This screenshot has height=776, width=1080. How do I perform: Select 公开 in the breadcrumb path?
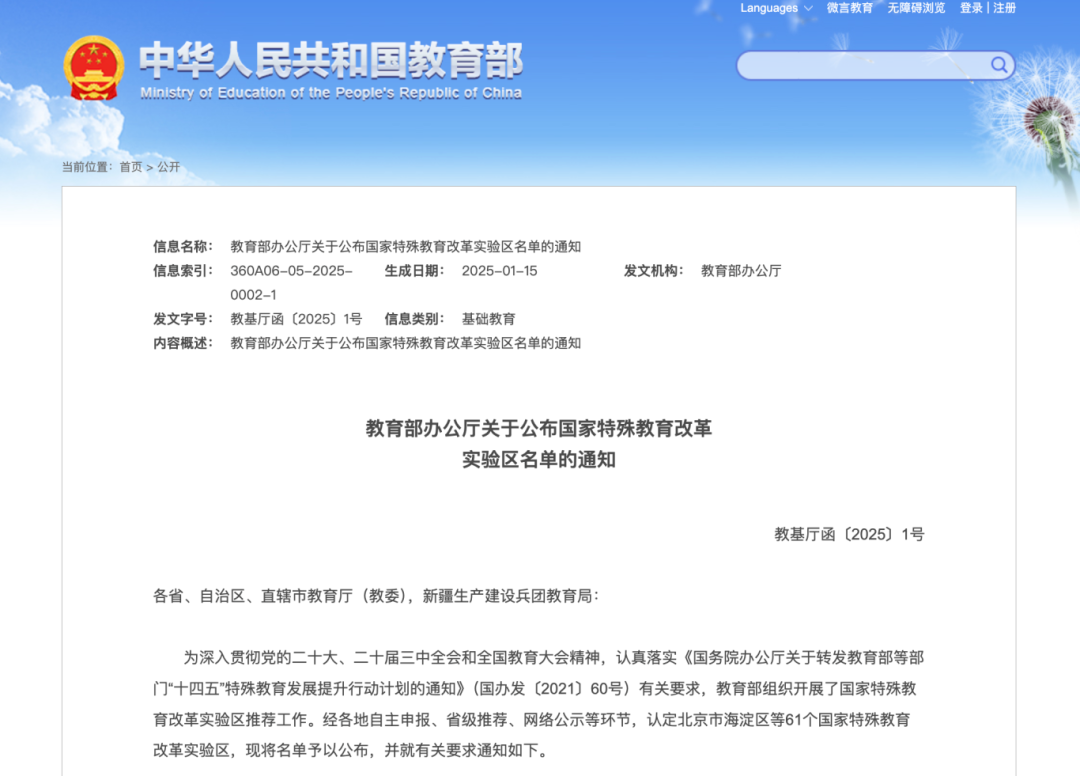point(168,167)
